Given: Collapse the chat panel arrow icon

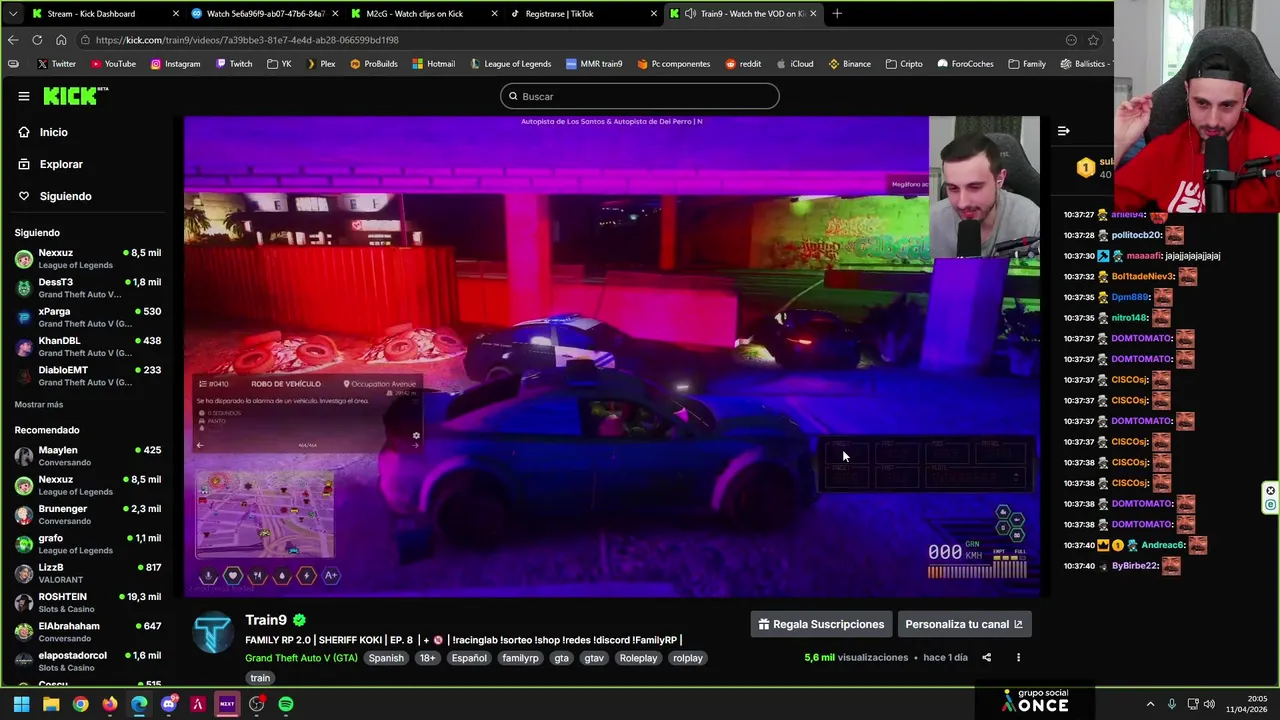Looking at the screenshot, I should 1063,131.
